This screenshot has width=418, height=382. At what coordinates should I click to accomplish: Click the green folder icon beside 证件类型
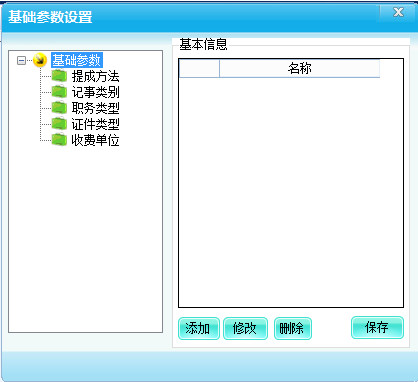59,124
